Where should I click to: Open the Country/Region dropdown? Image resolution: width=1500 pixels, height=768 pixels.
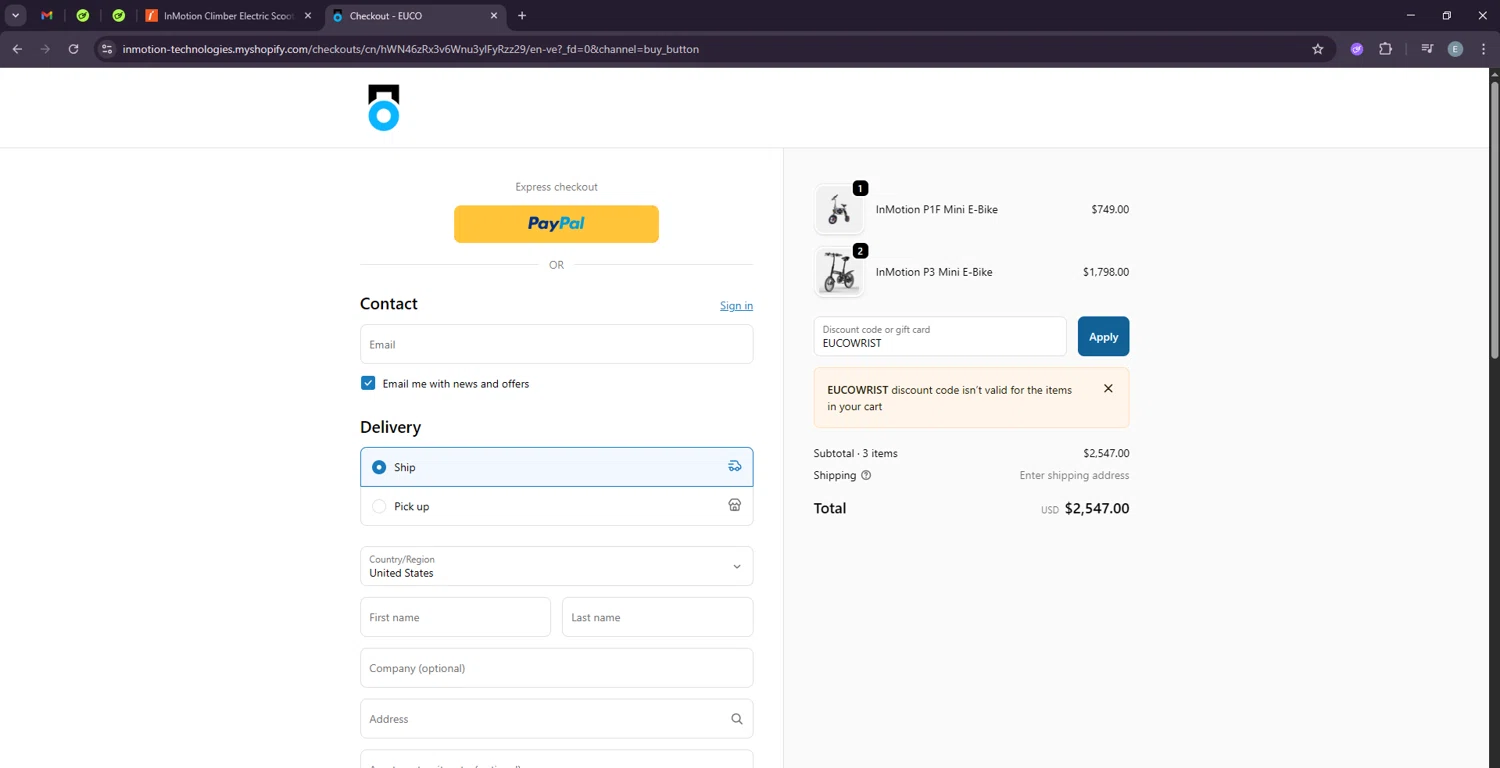pos(556,566)
